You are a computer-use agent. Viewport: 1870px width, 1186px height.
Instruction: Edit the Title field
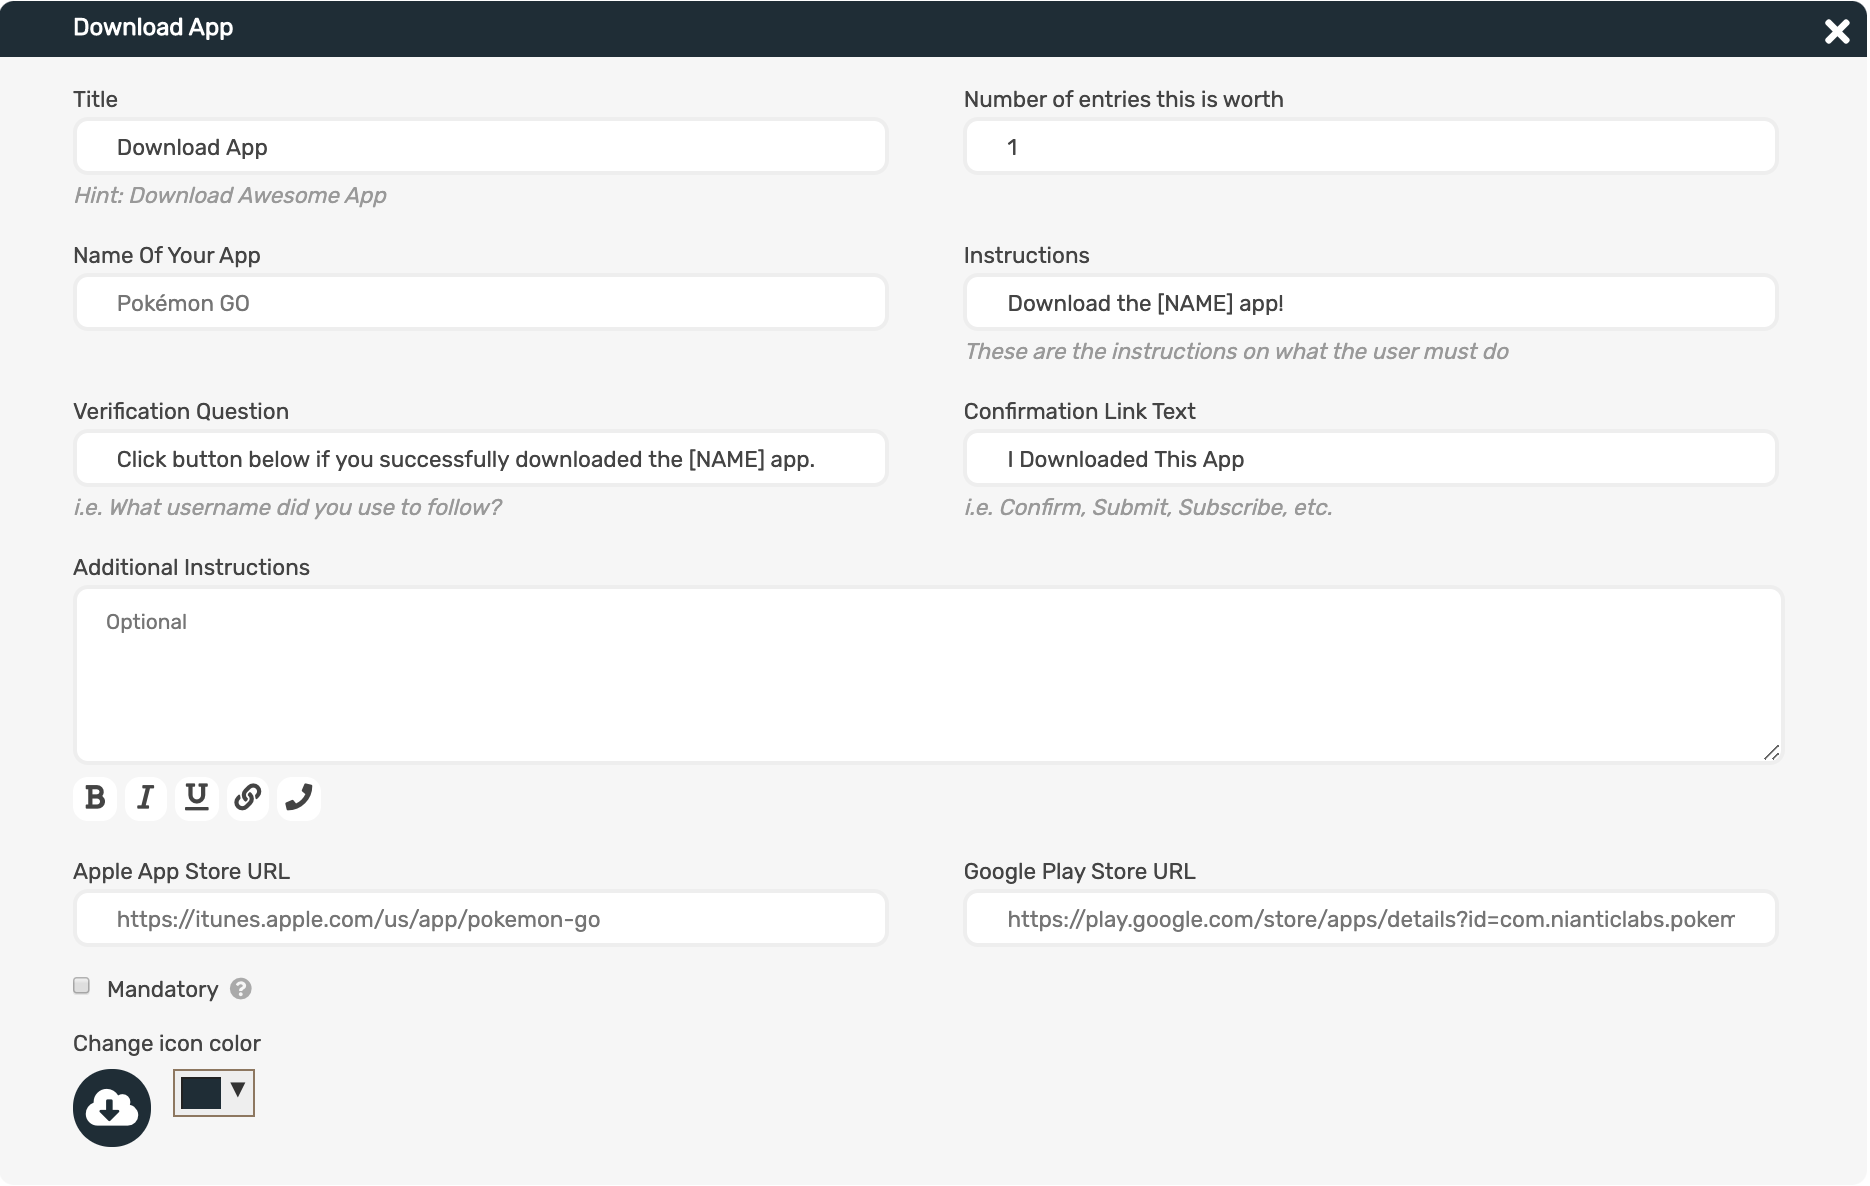[x=481, y=147]
